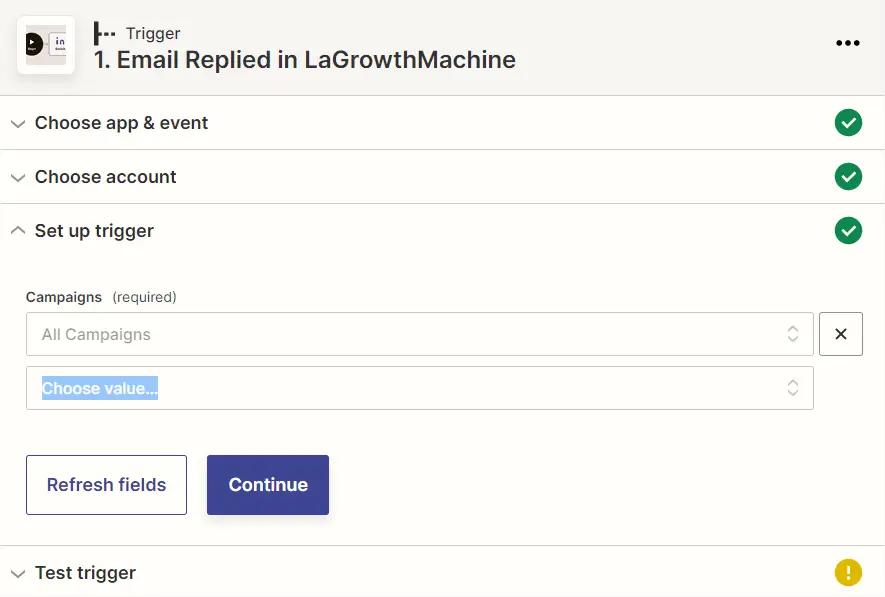
Task: Click the trigger lightning step icon
Action: pyautogui.click(x=105, y=32)
